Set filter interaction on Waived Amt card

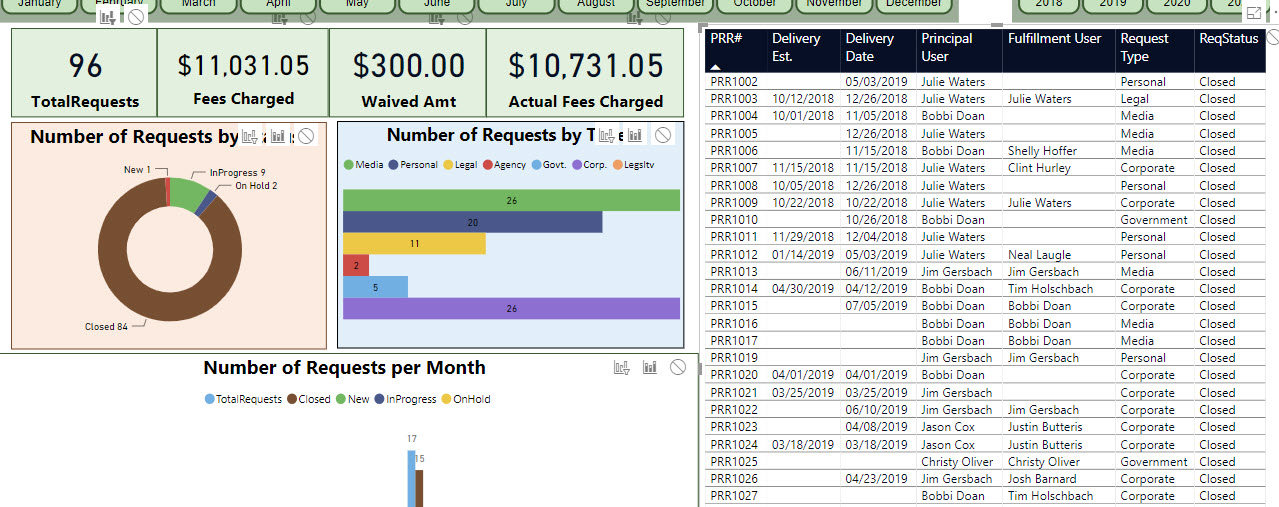(437, 17)
